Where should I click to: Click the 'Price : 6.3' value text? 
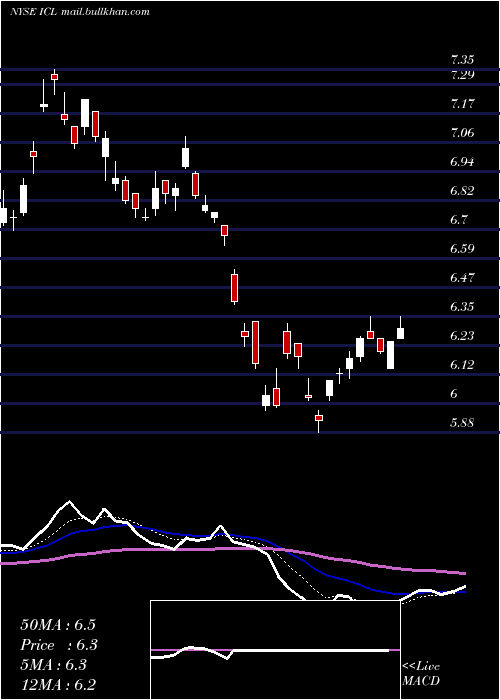[x=59, y=645]
